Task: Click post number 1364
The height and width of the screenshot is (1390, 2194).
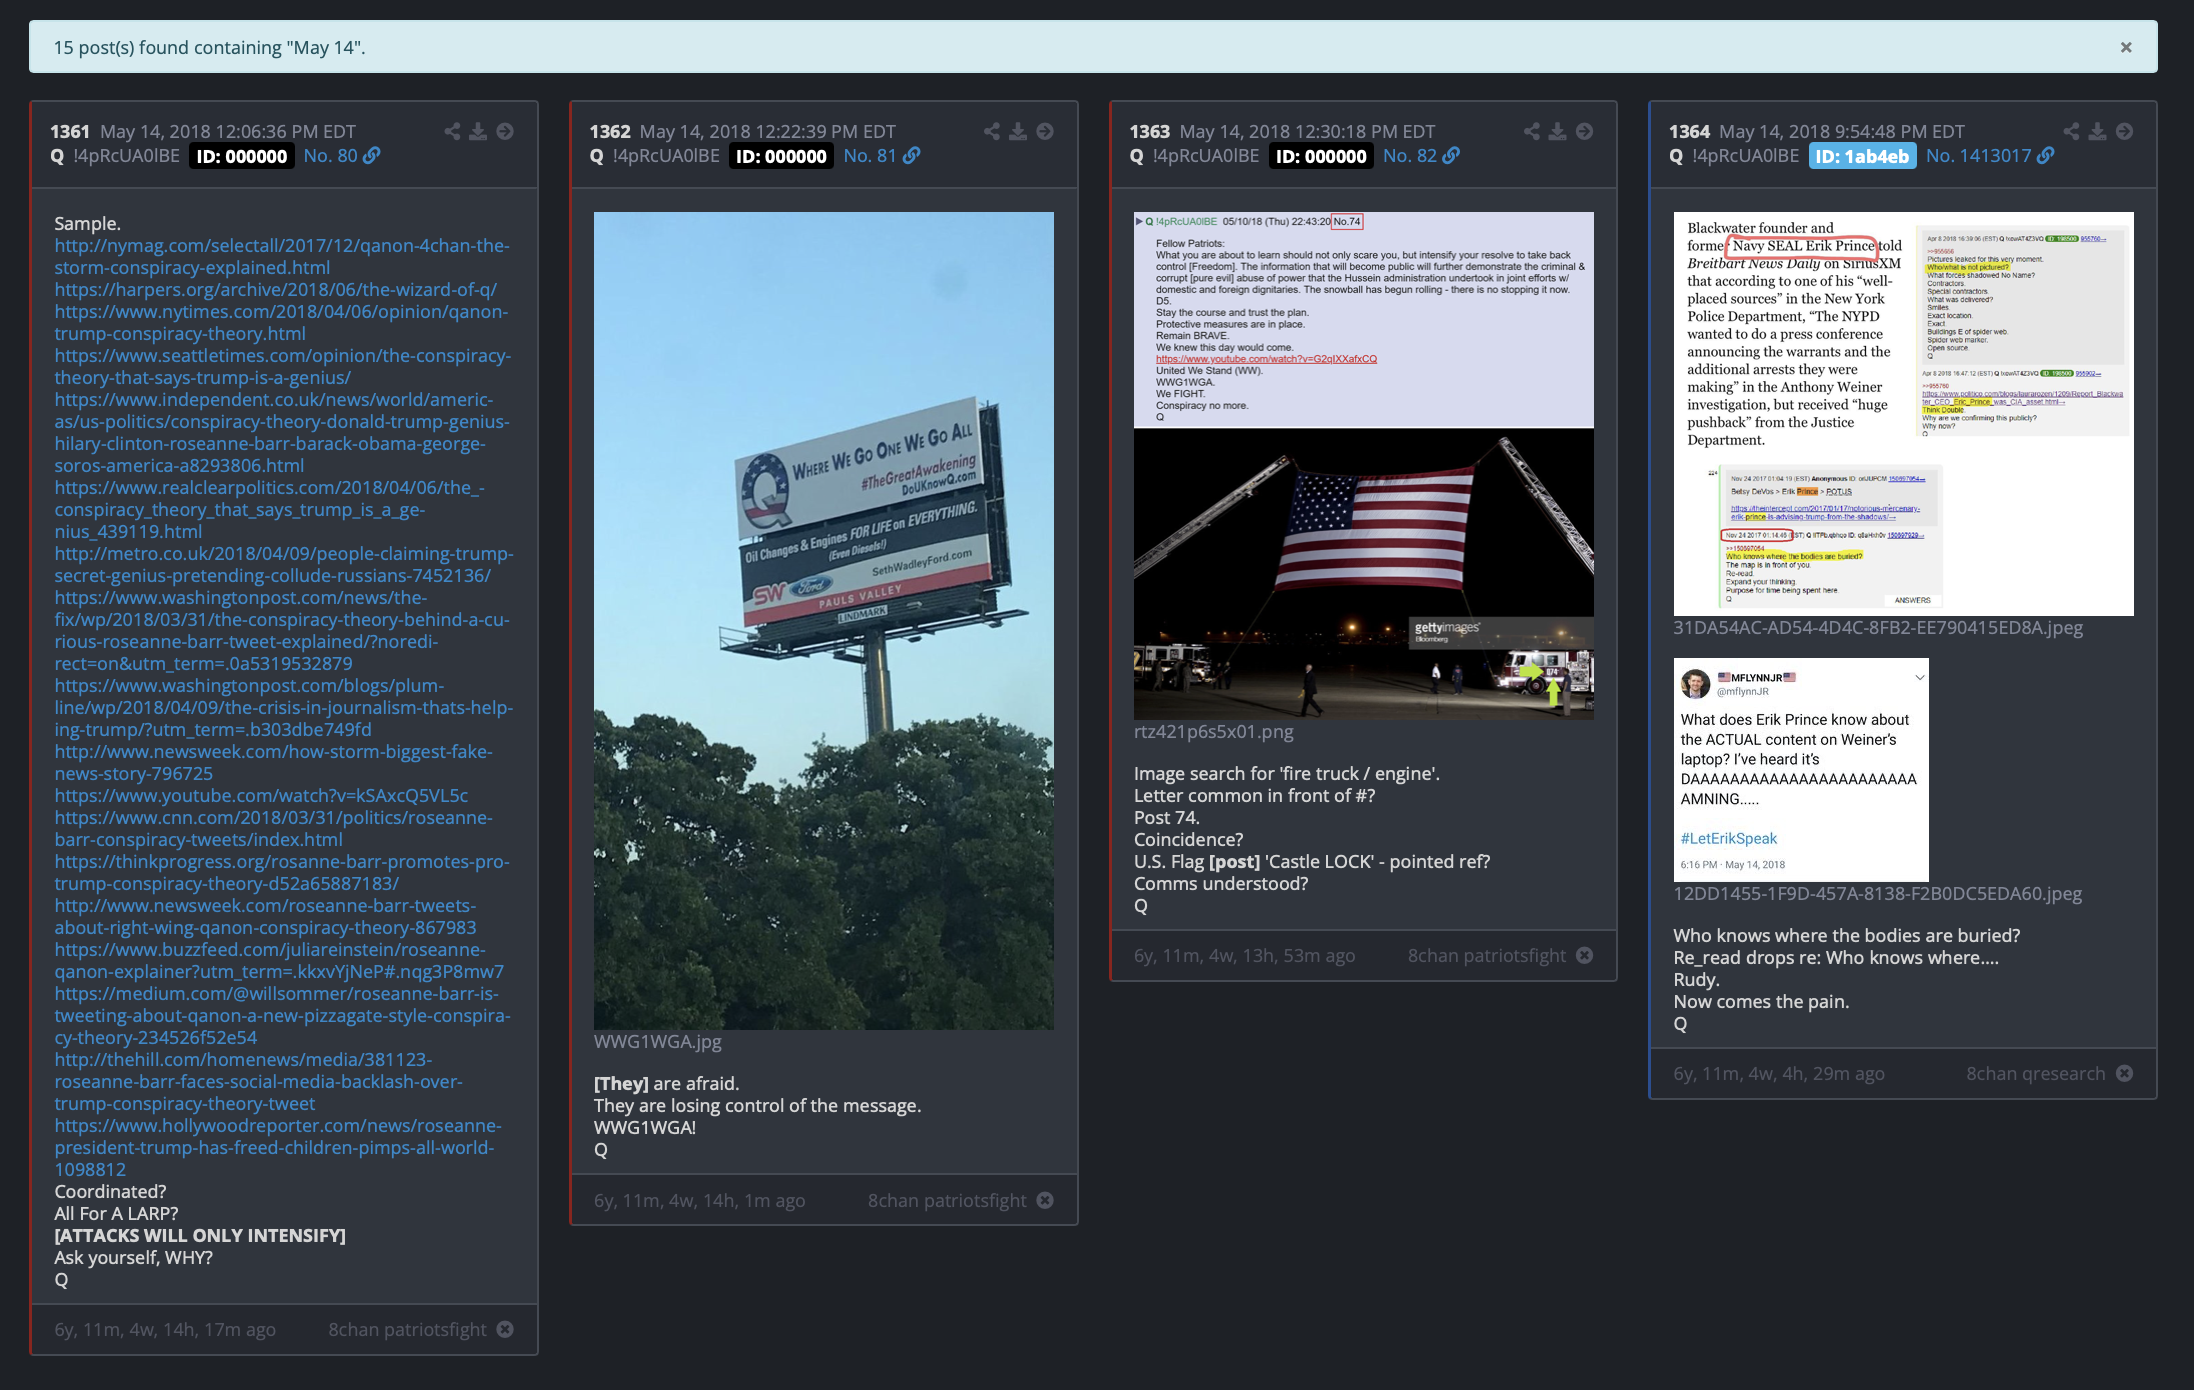Action: (1690, 132)
